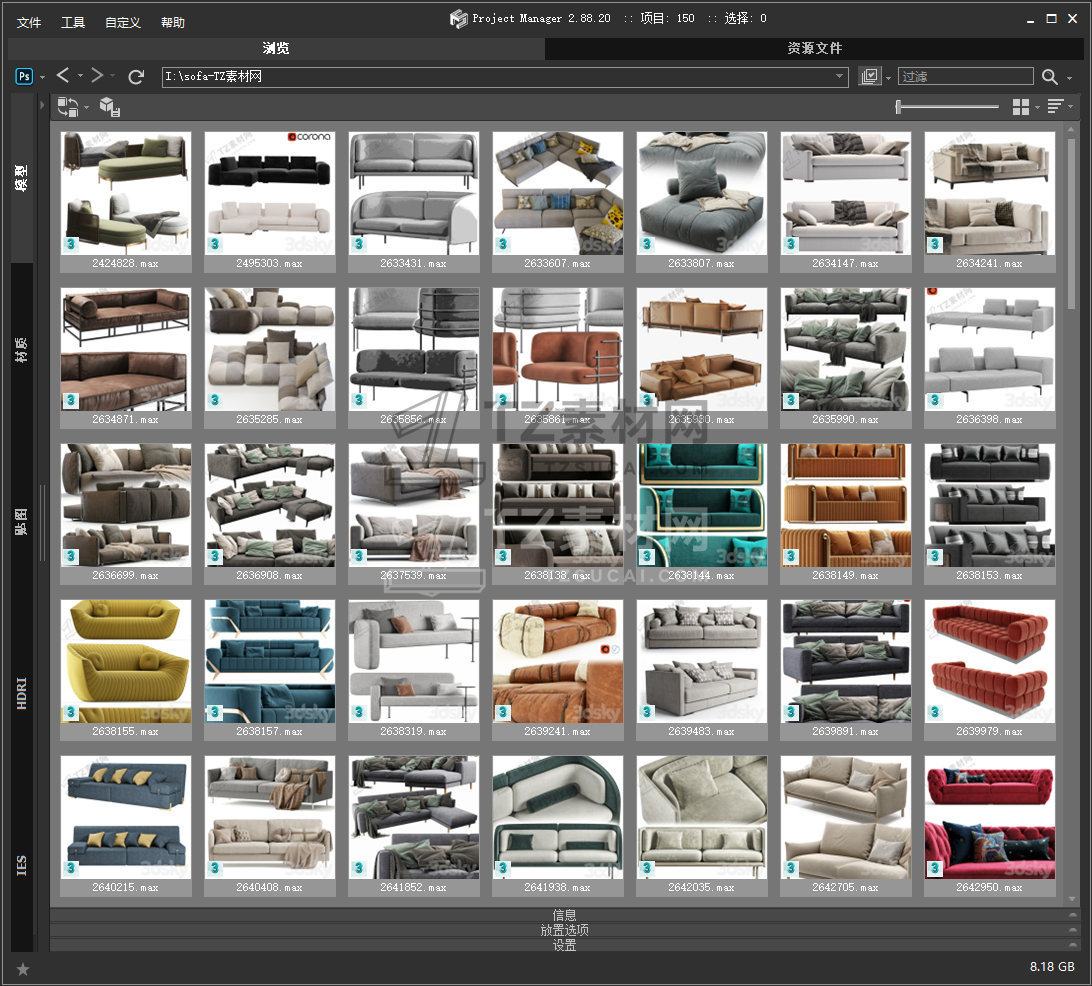Click the Photoshop Ps icon in toolbar
Viewport: 1092px width, 986px height.
point(24,76)
